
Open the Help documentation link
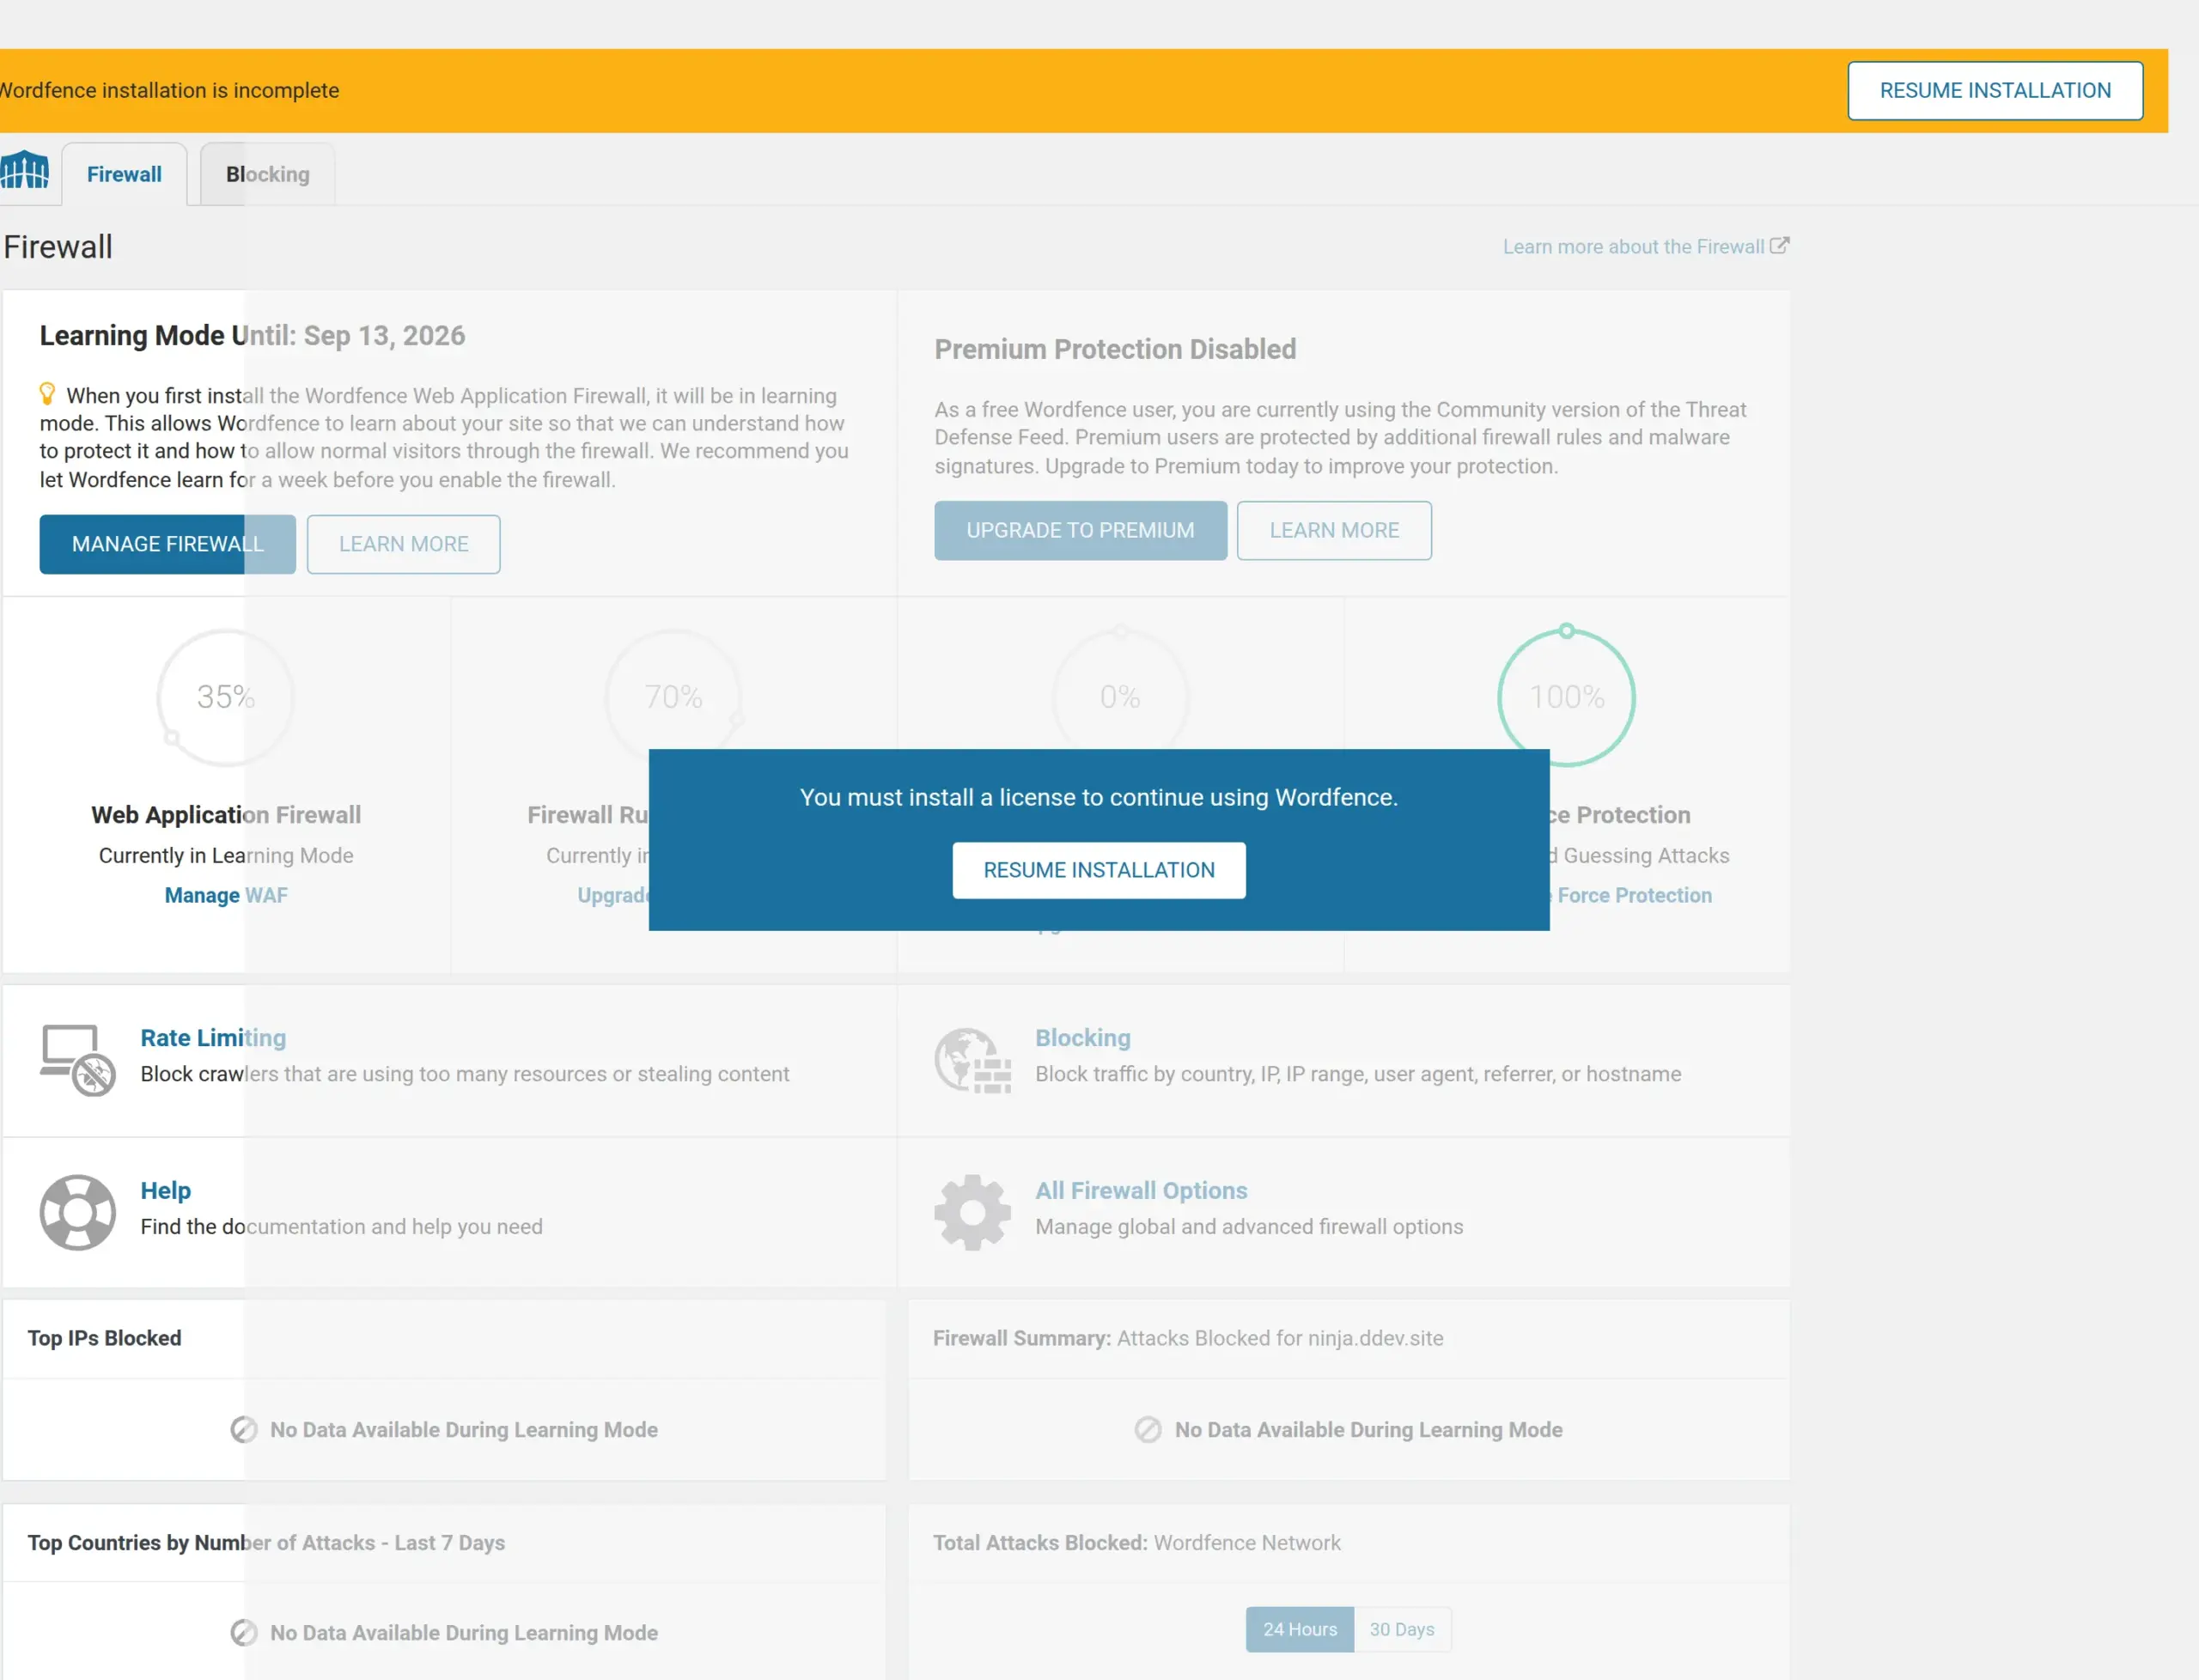pyautogui.click(x=165, y=1190)
